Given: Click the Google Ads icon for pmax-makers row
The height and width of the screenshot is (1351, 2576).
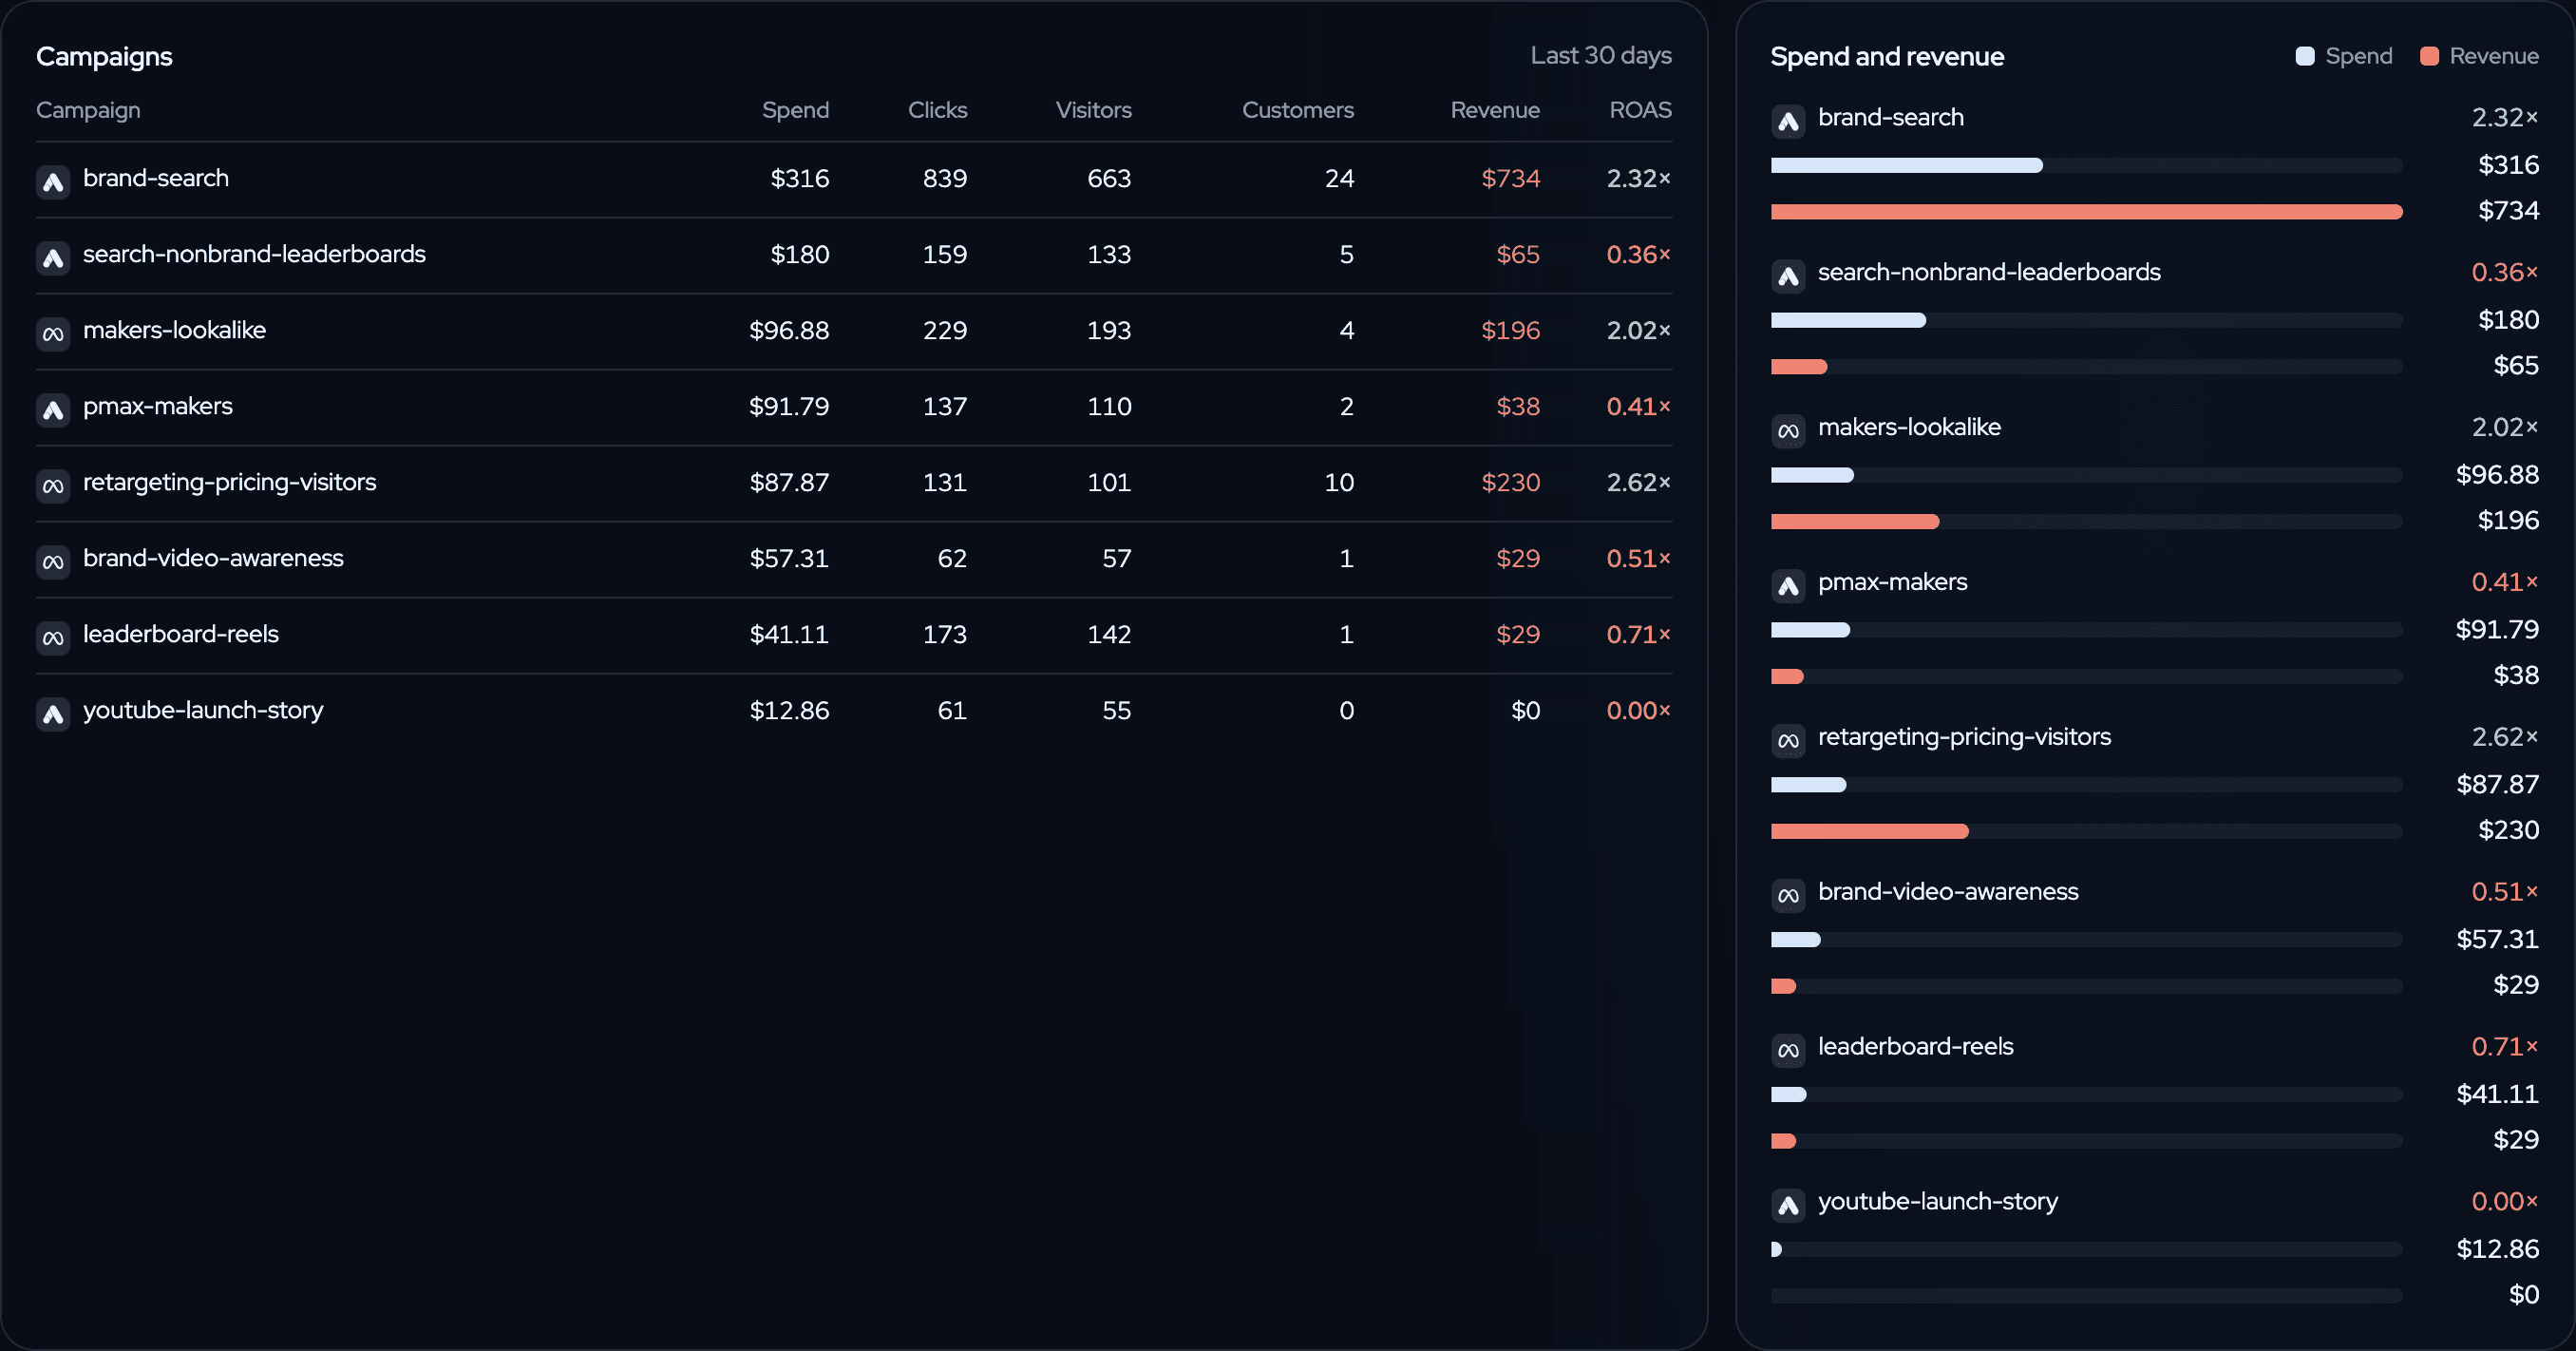Looking at the screenshot, I should [53, 409].
